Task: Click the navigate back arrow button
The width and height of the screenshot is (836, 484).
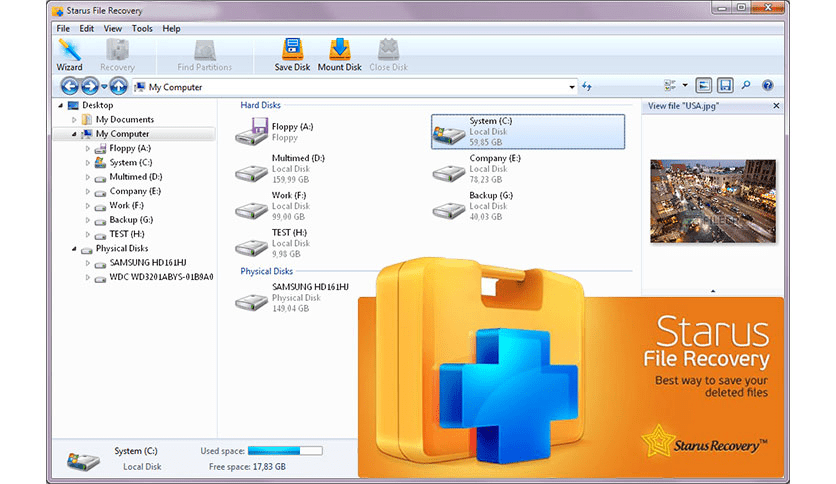Action: click(x=70, y=87)
